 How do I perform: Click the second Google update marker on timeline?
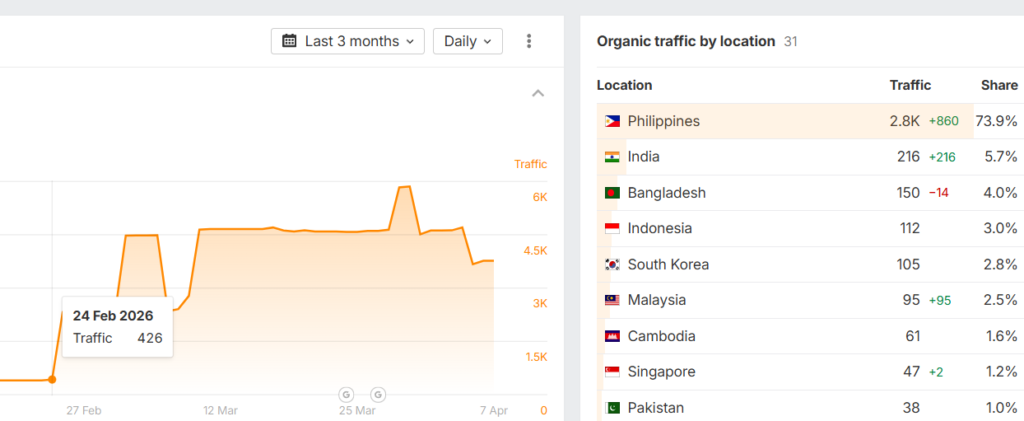[x=378, y=393]
